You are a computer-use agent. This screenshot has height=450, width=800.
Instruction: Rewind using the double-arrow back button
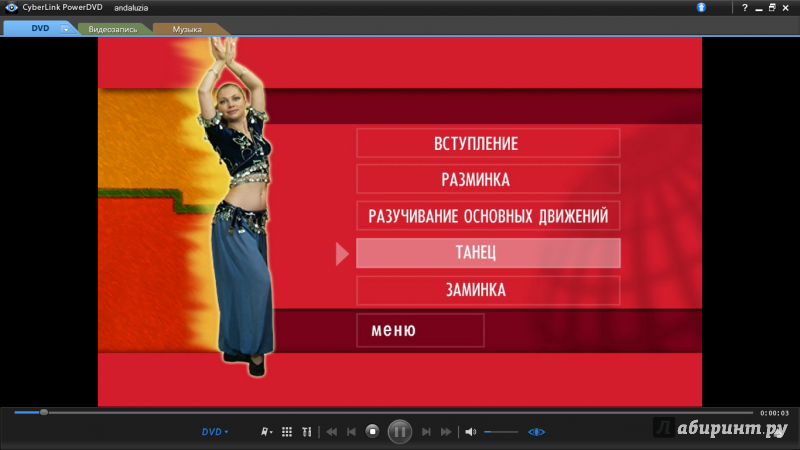point(332,432)
